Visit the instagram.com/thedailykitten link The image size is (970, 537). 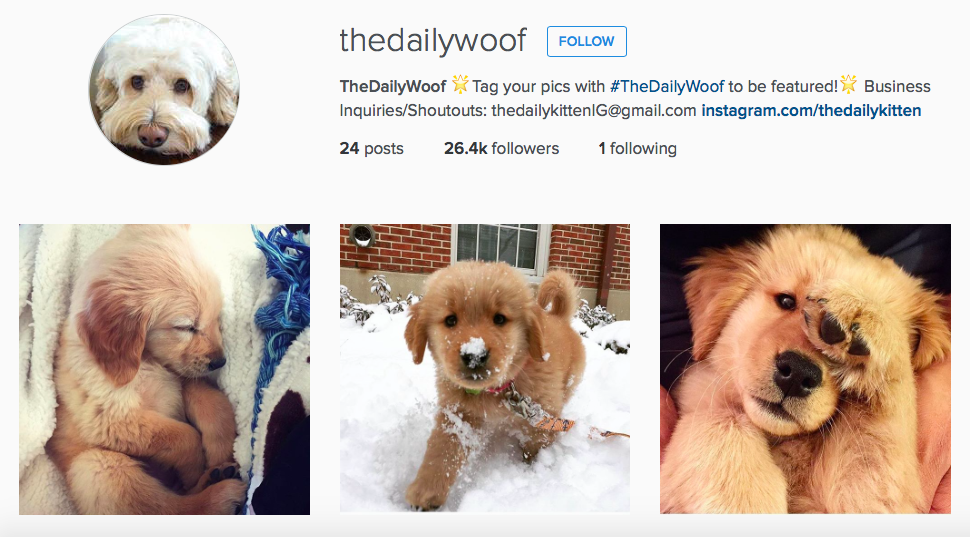coord(811,111)
